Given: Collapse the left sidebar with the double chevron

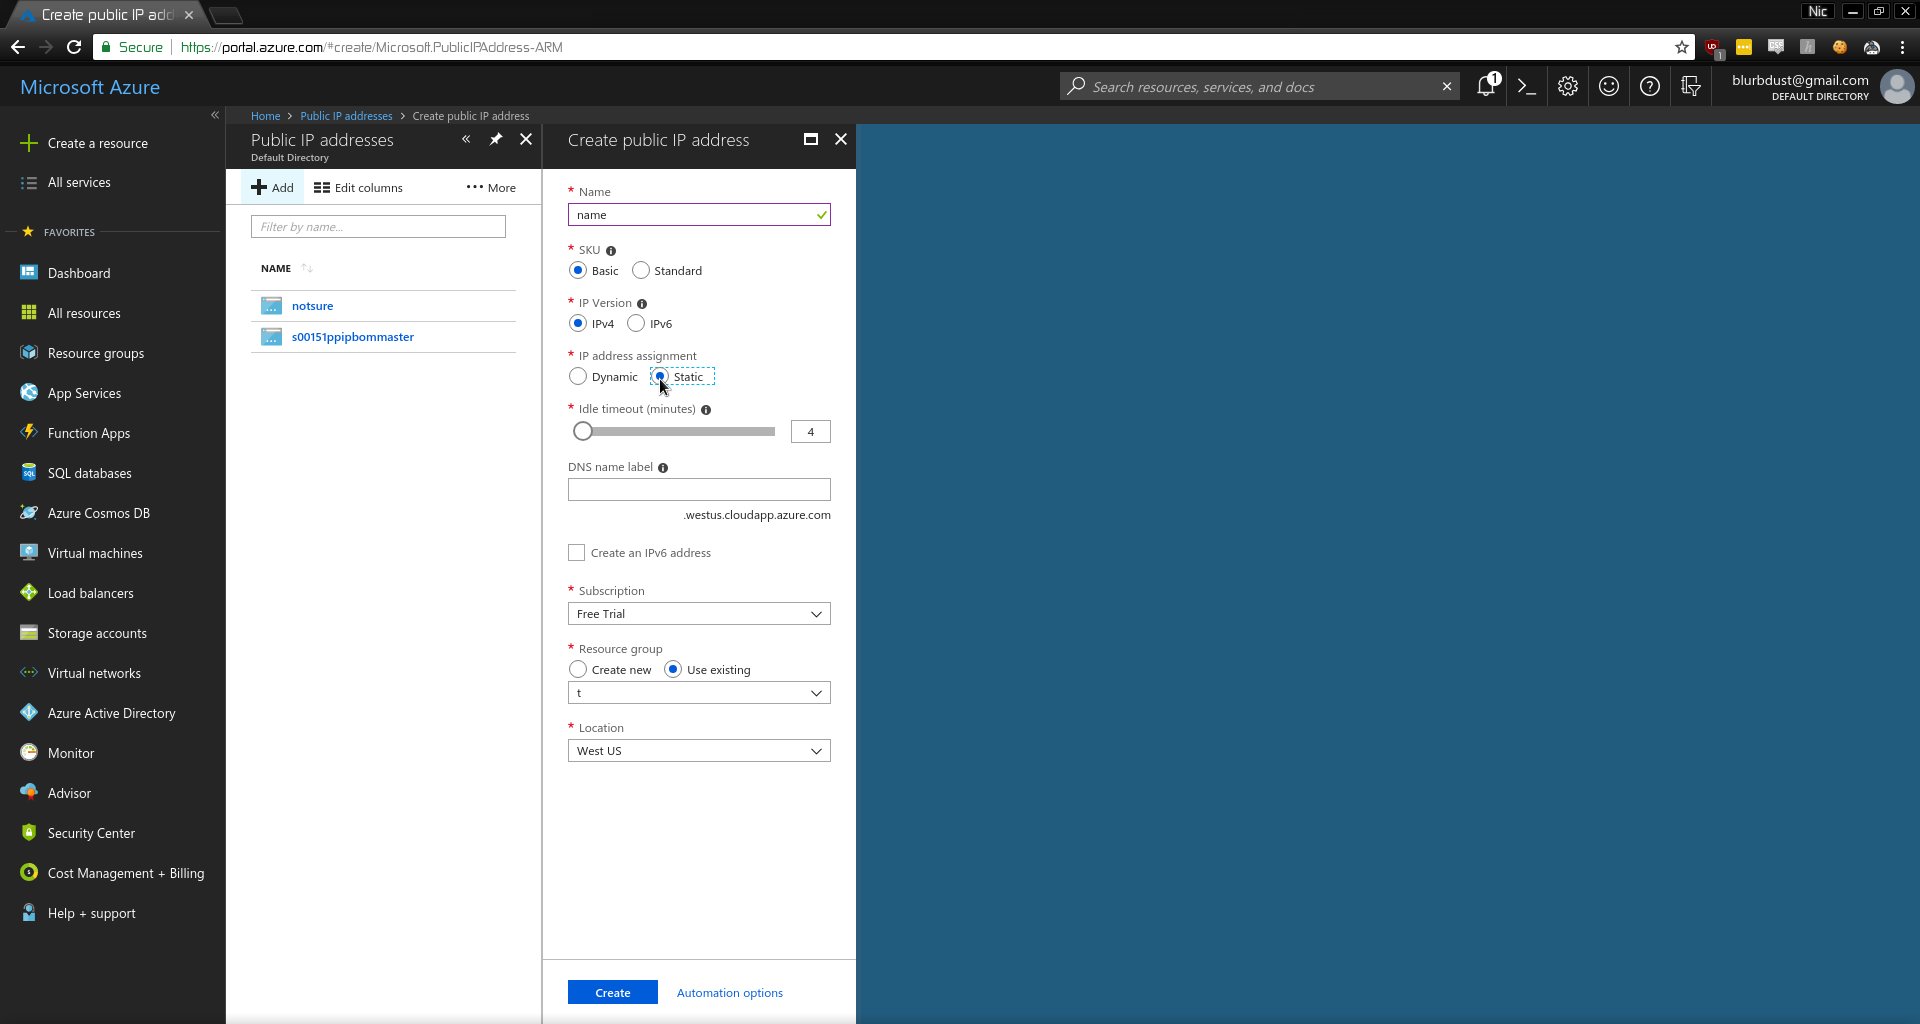Looking at the screenshot, I should coord(215,115).
